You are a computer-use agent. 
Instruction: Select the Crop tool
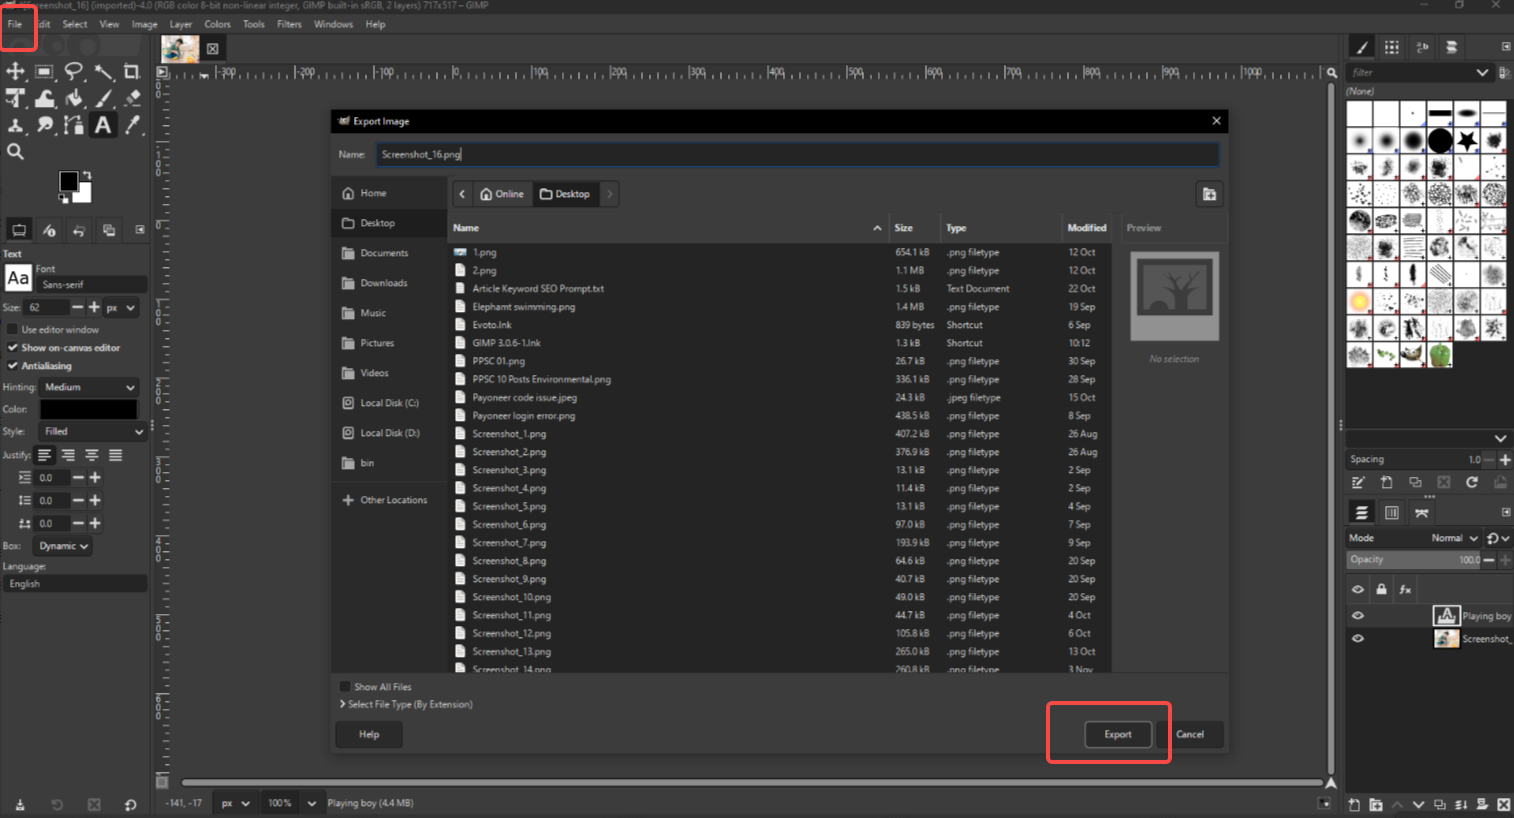tap(131, 71)
